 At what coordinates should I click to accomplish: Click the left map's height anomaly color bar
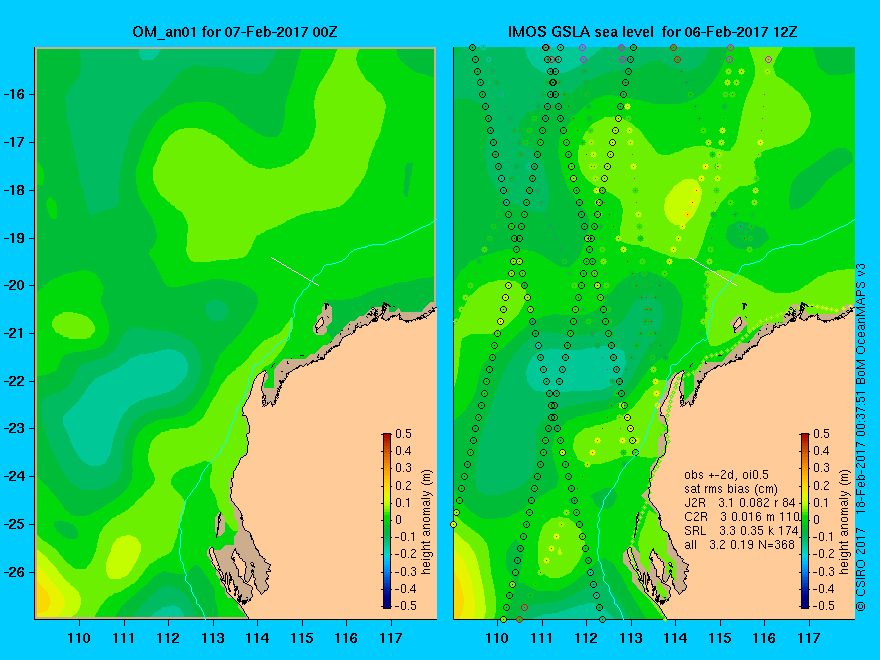coord(387,520)
